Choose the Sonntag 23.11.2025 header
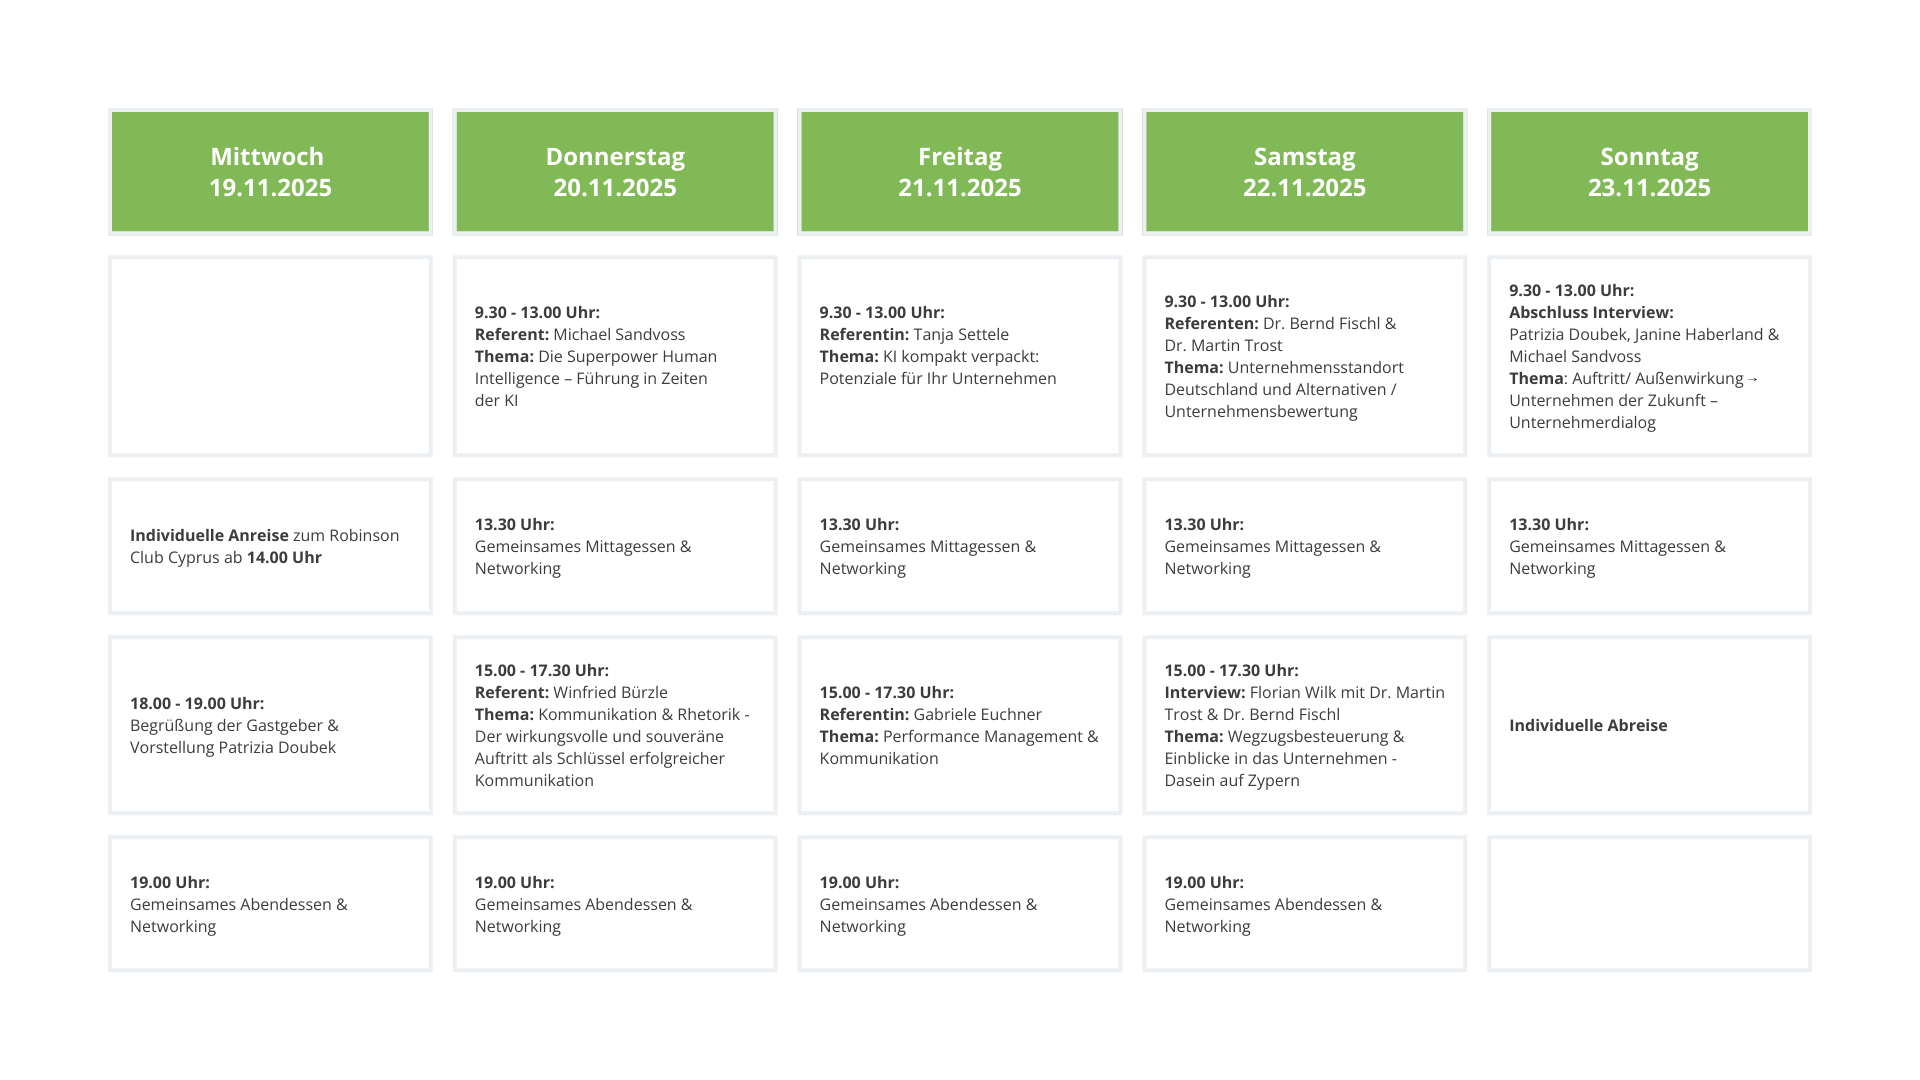Screen dimensions: 1920x1080 point(1649,172)
